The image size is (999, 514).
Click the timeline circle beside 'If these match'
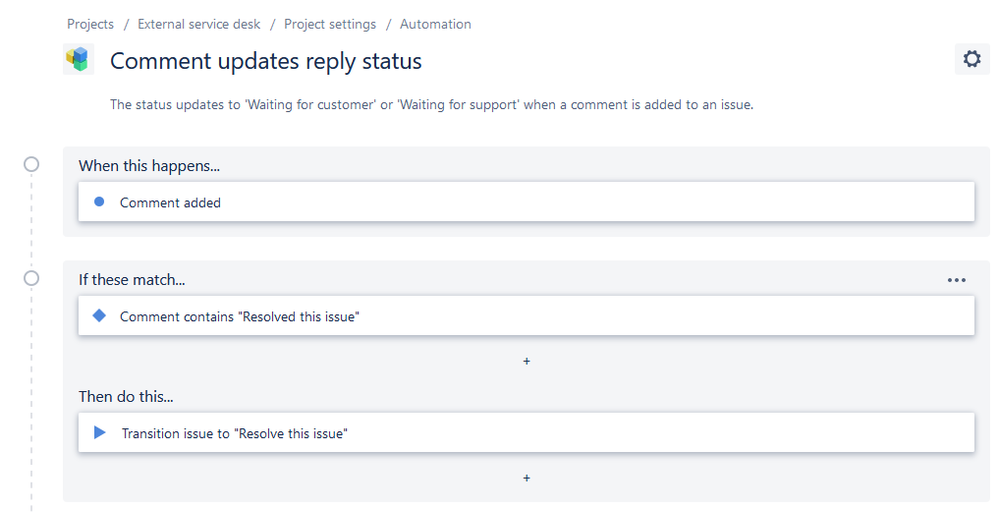tap(32, 278)
